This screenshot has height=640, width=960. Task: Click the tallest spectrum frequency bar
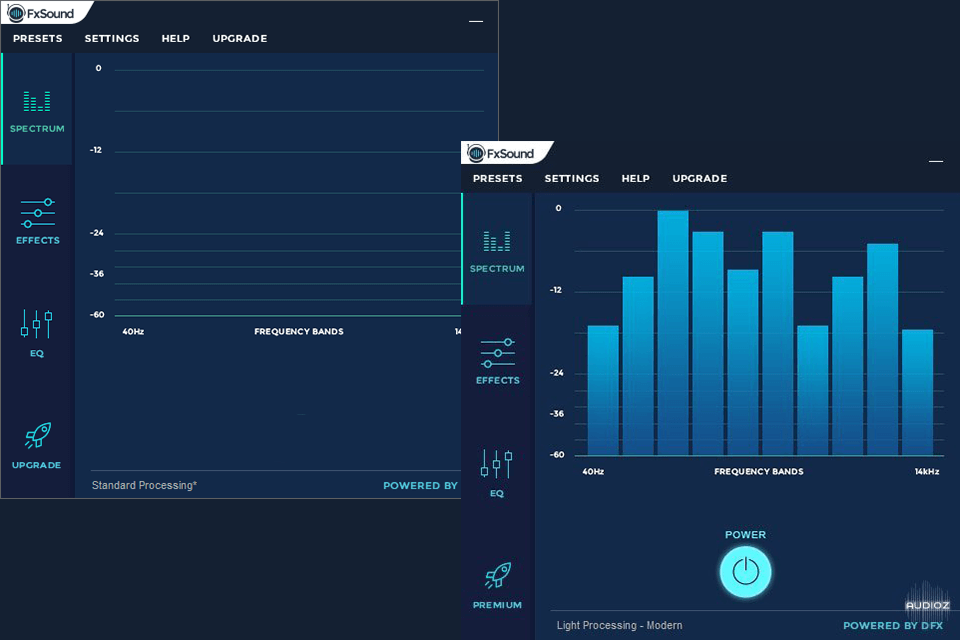click(x=671, y=330)
